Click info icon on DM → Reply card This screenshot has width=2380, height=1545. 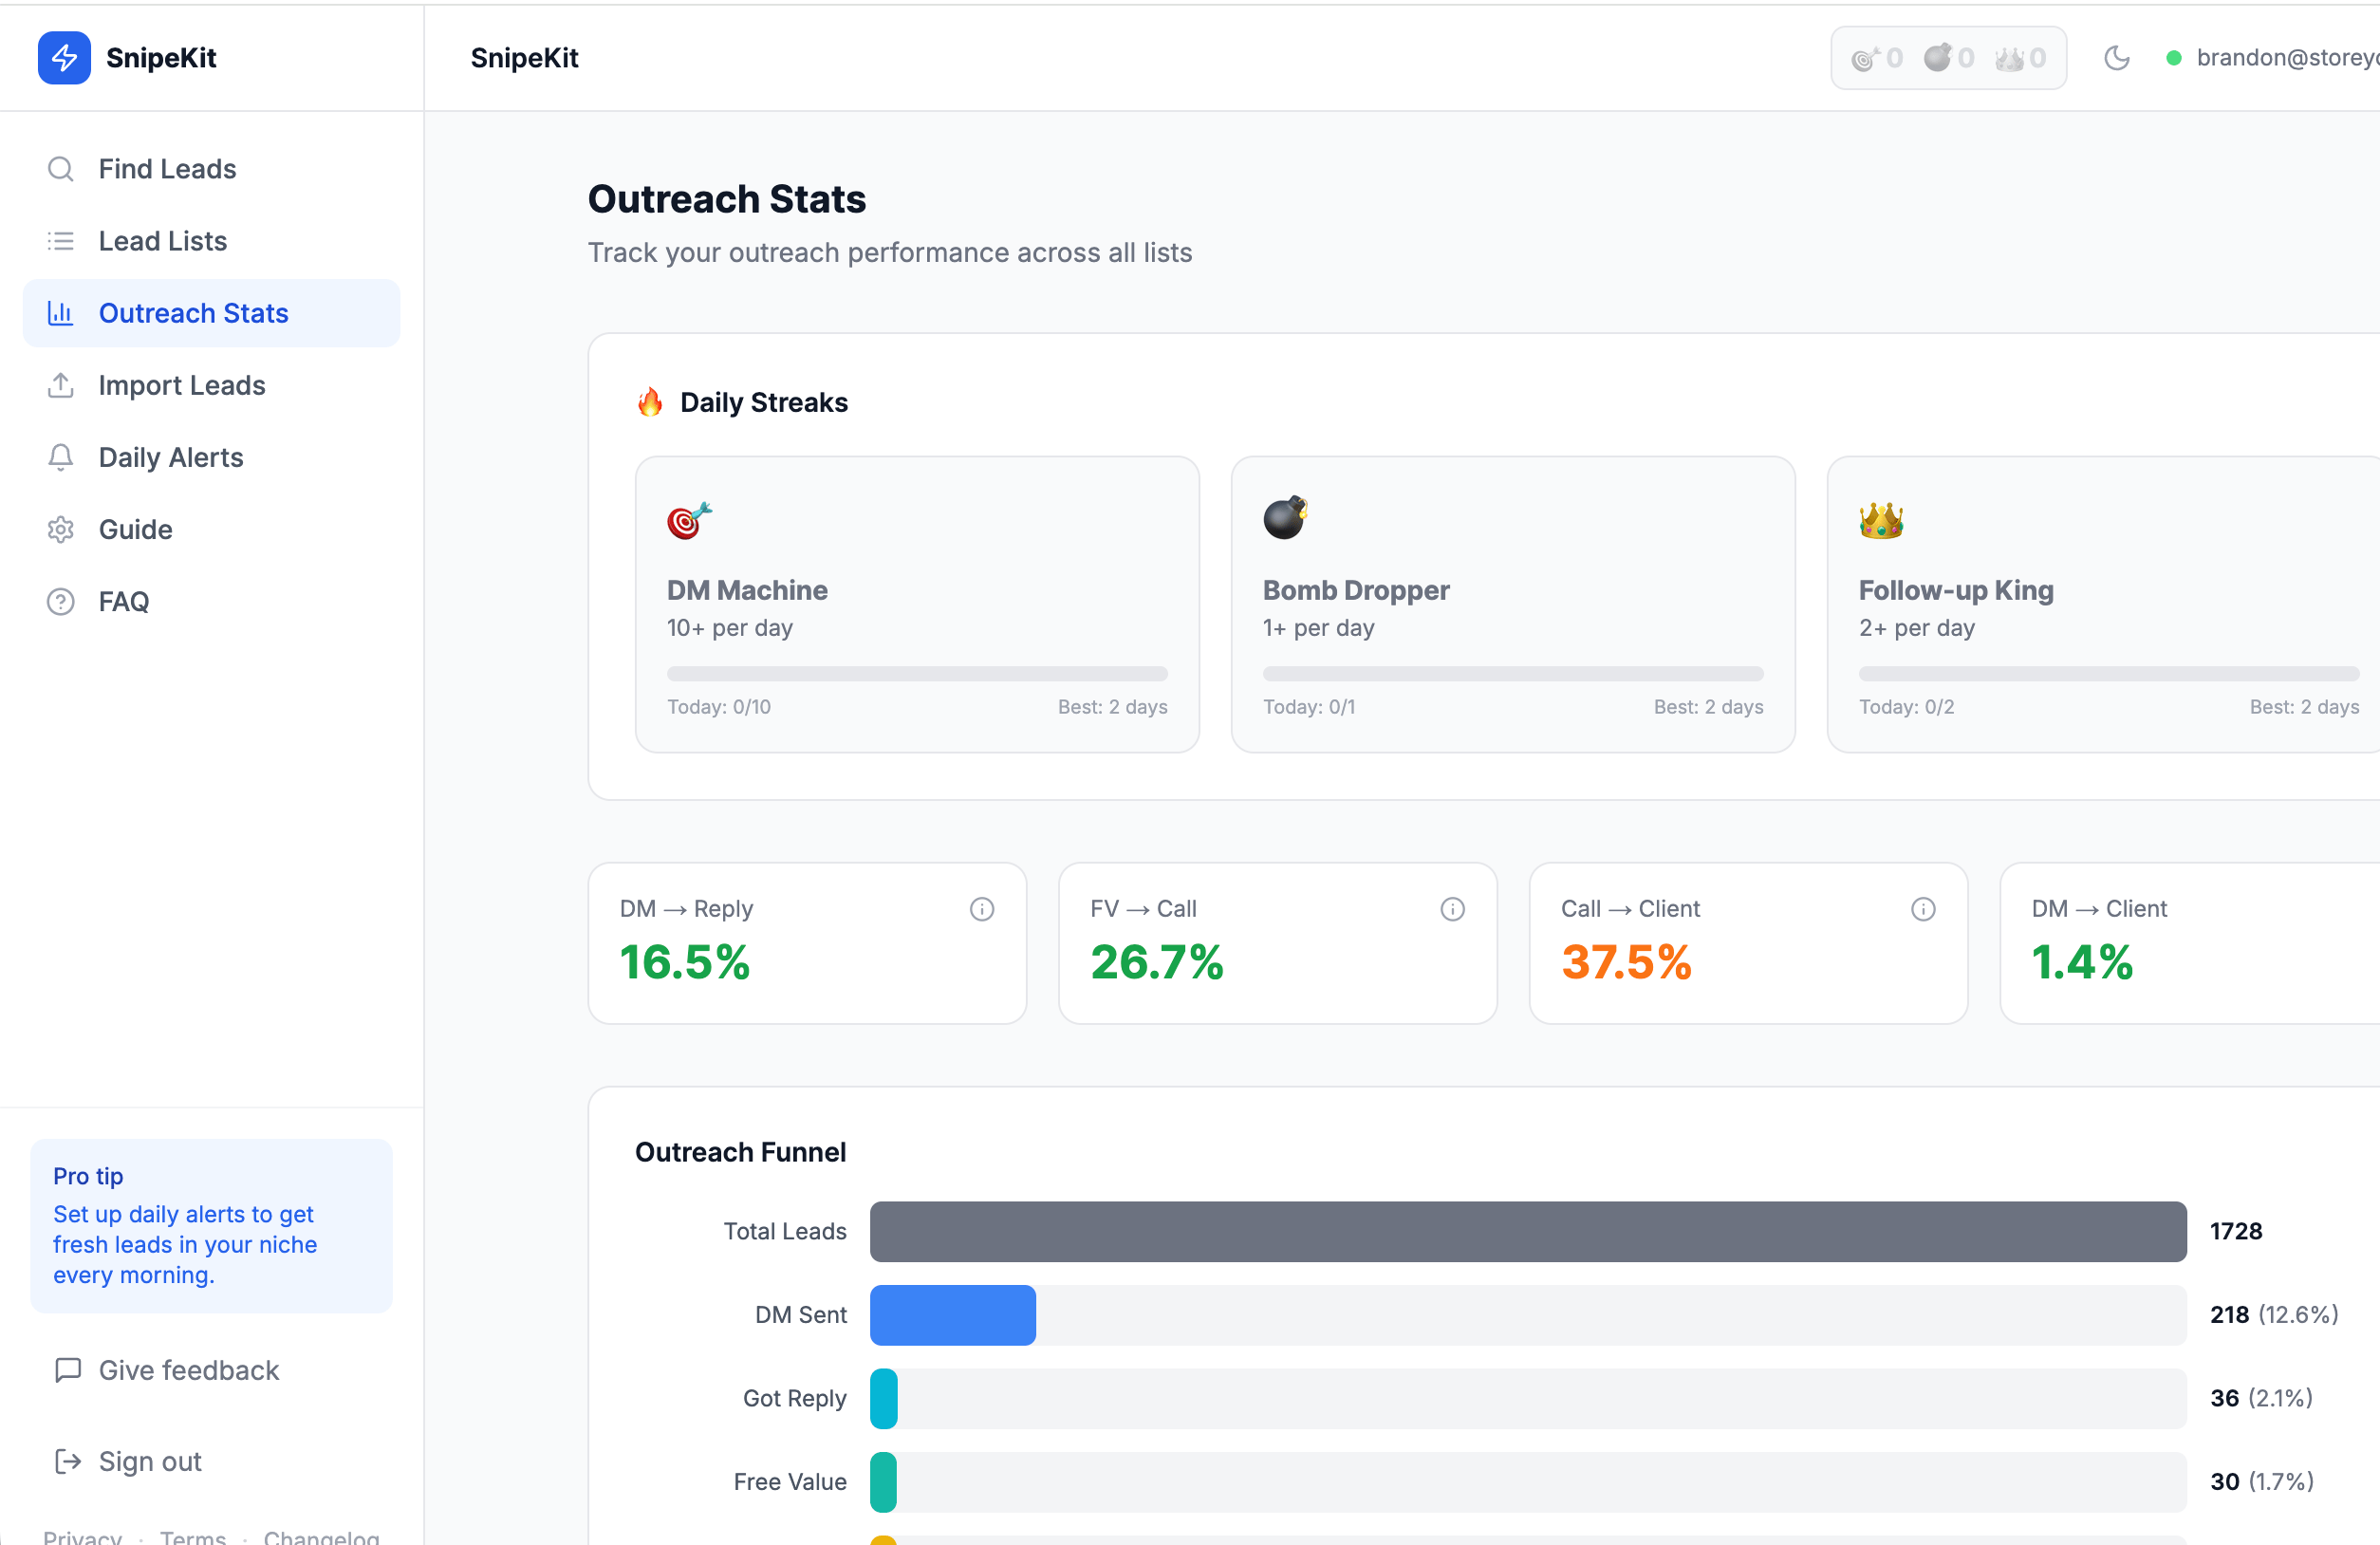tap(981, 908)
